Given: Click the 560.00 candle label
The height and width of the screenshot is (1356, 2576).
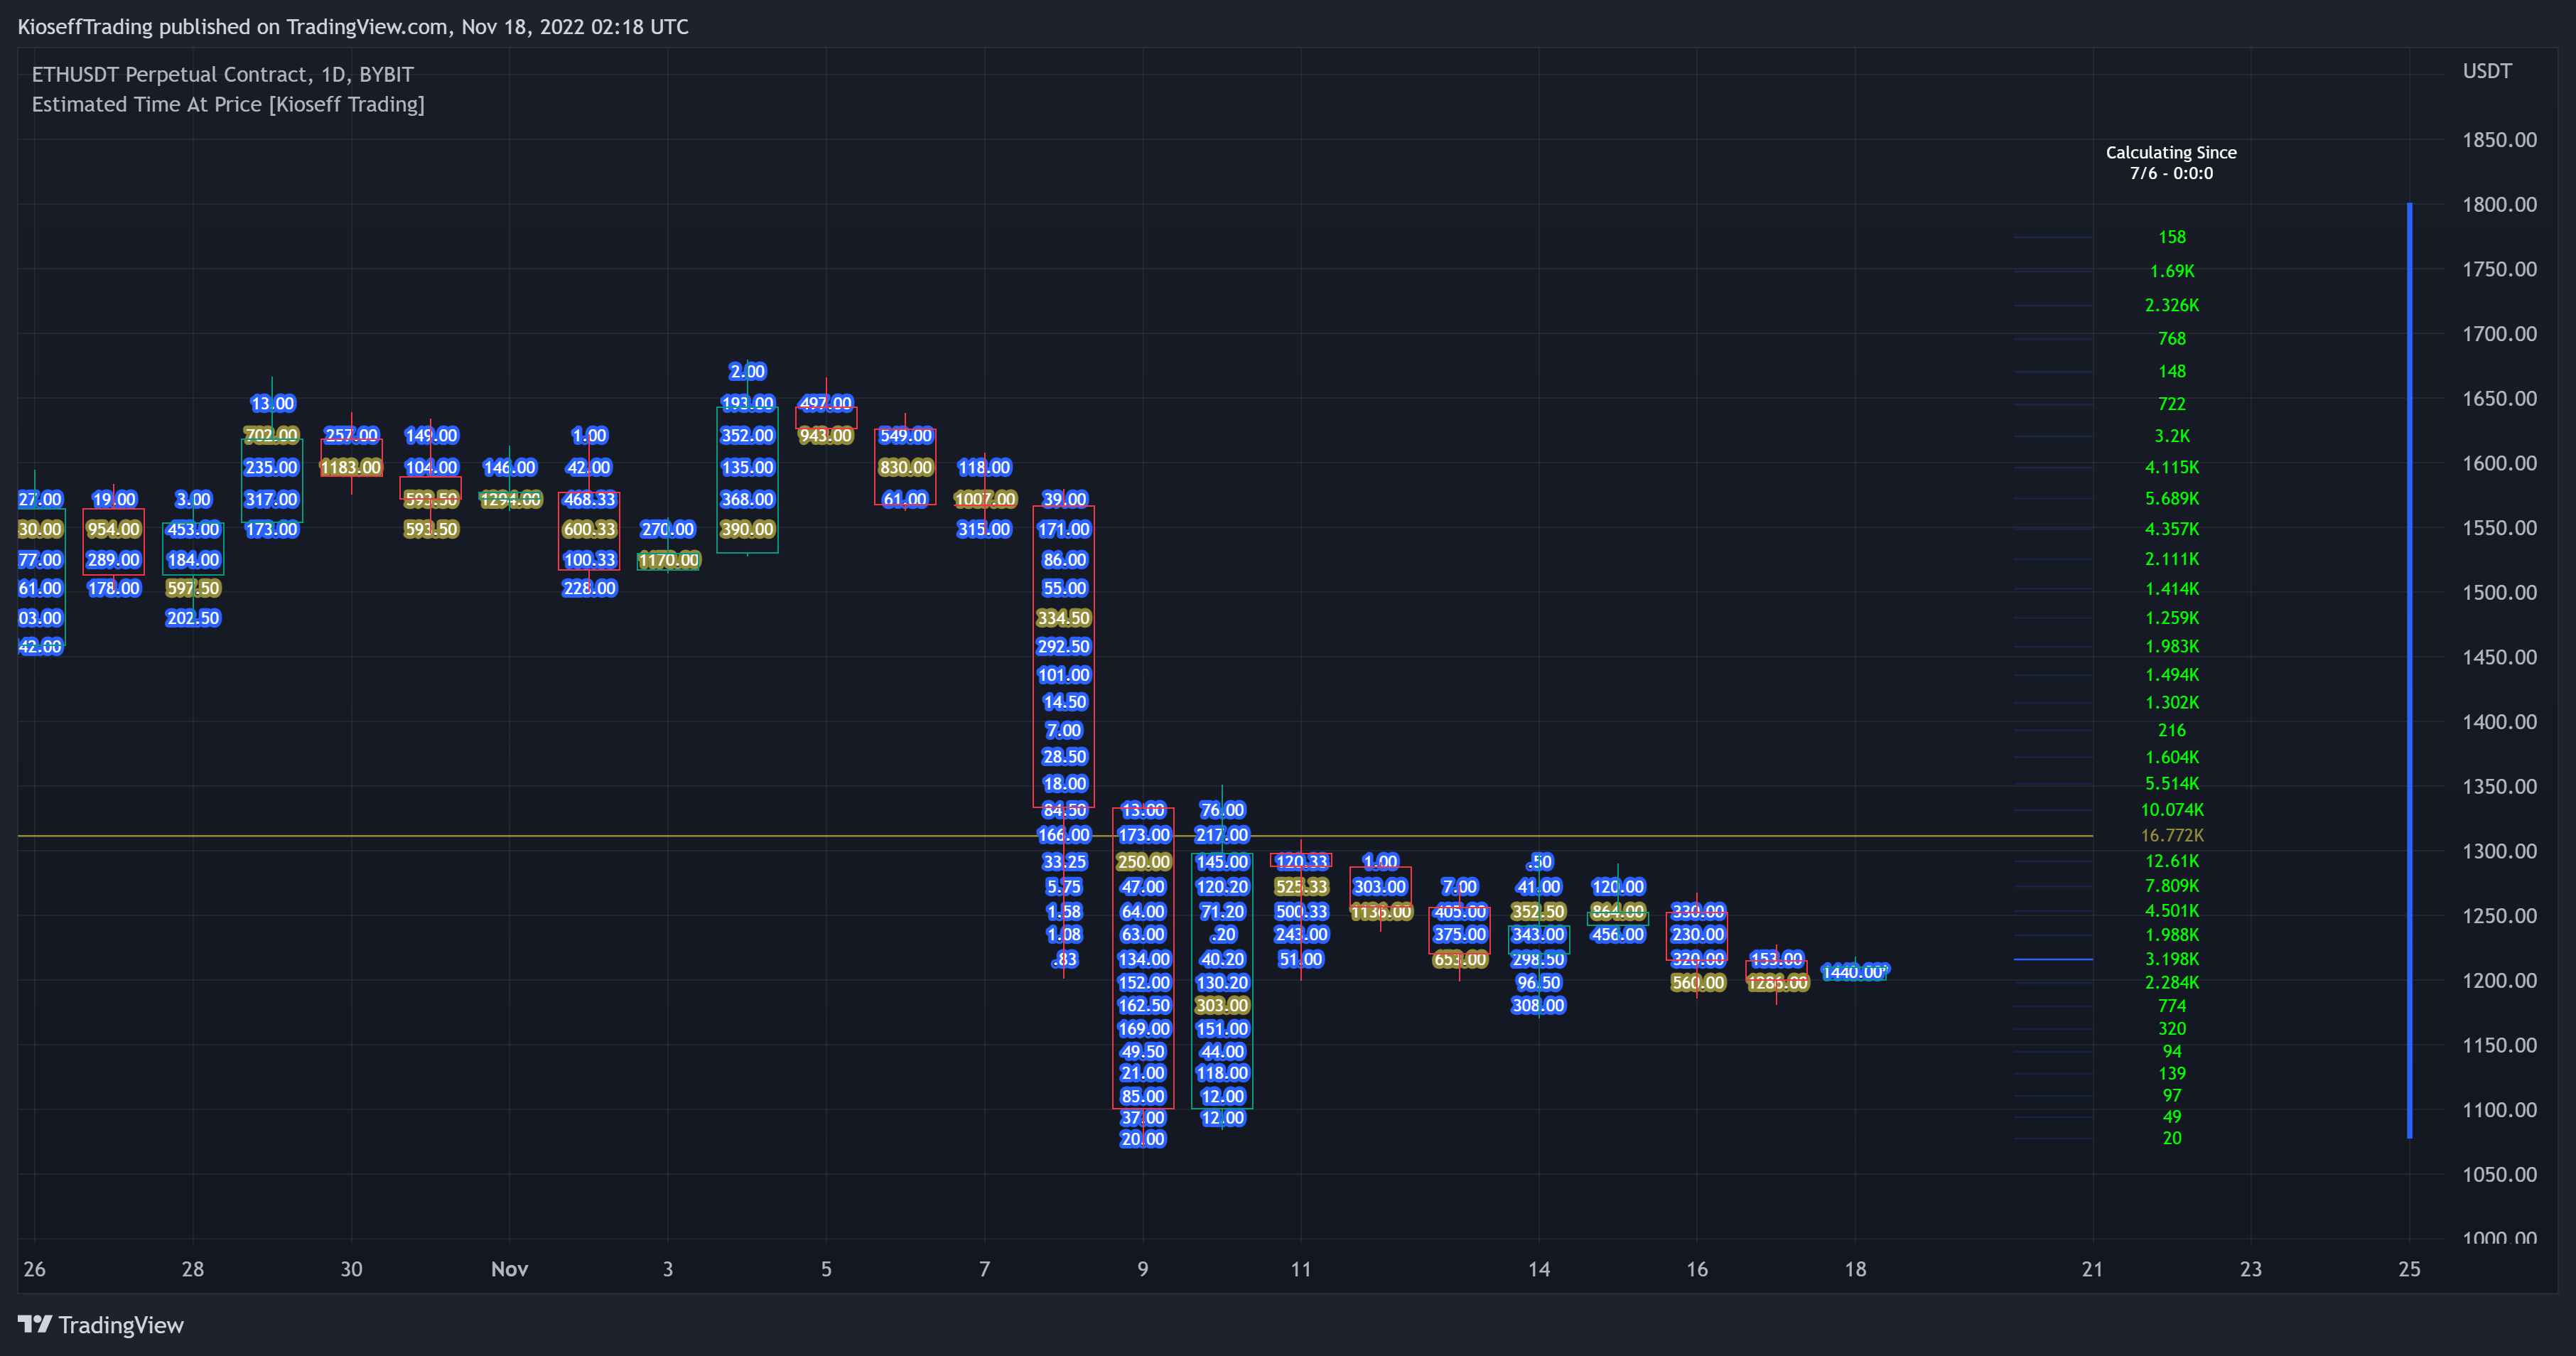Looking at the screenshot, I should coord(1697,982).
